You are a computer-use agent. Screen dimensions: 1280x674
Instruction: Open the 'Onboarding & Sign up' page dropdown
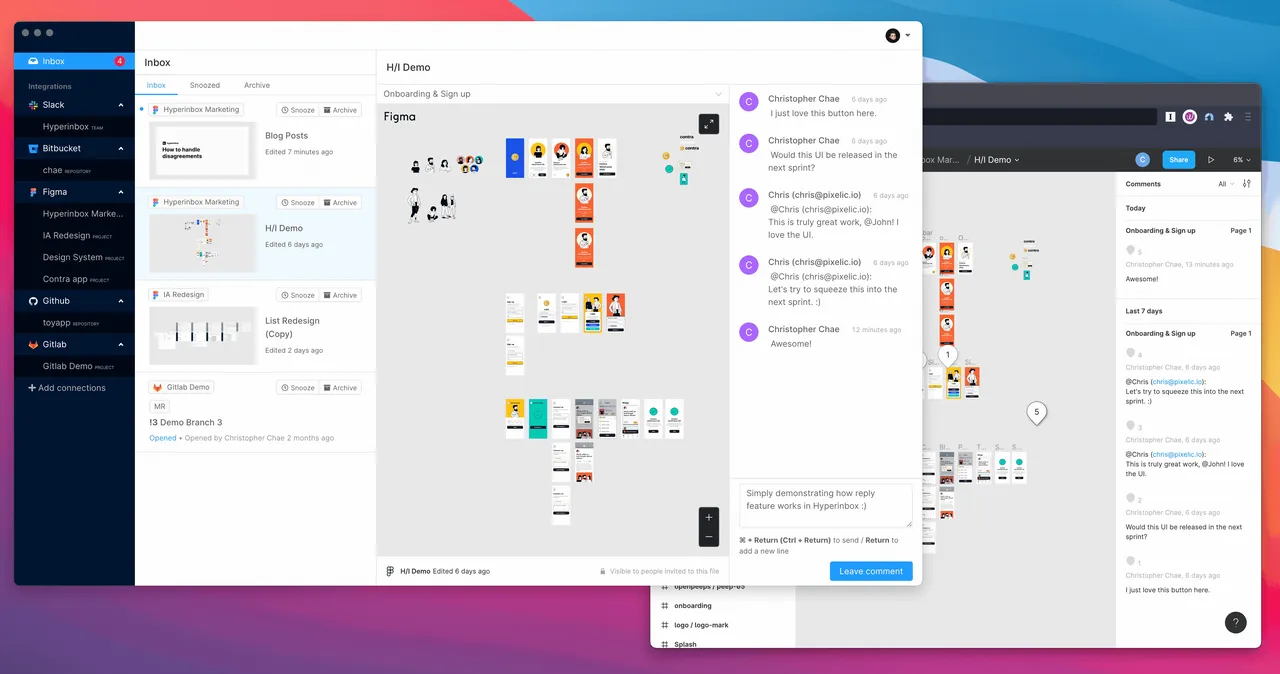coord(552,94)
